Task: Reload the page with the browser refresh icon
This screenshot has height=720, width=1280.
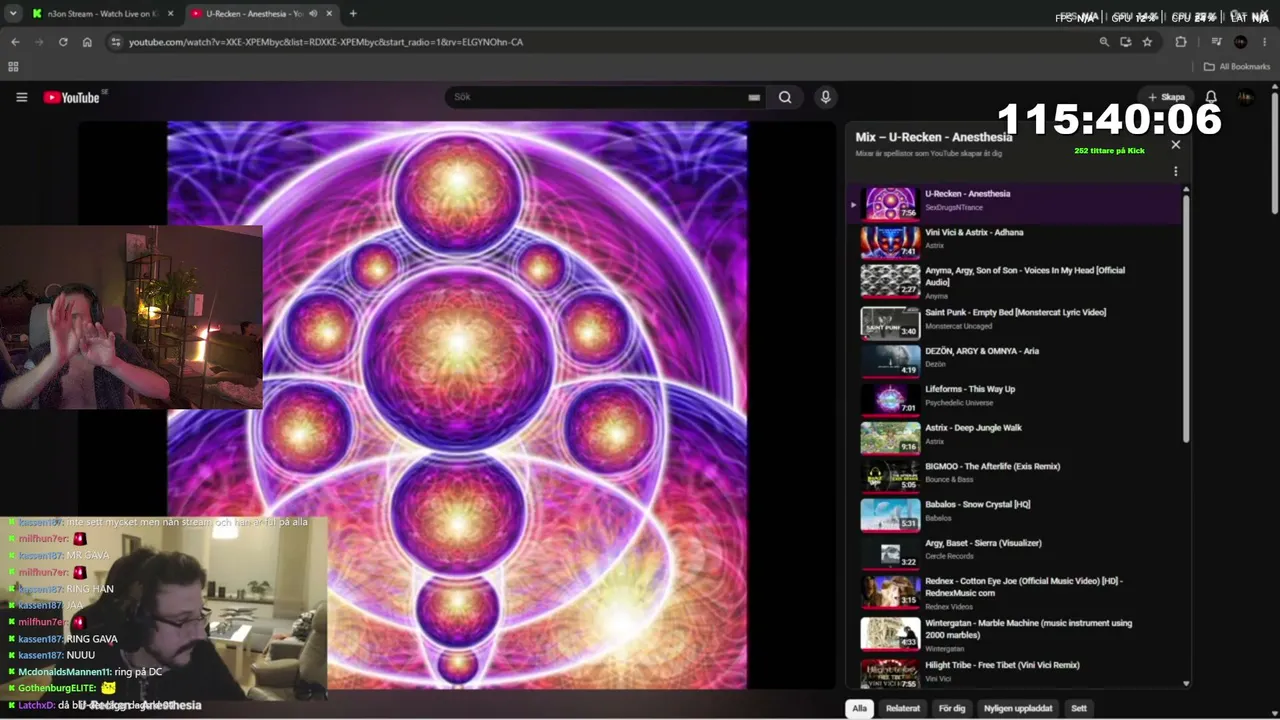Action: (x=63, y=42)
